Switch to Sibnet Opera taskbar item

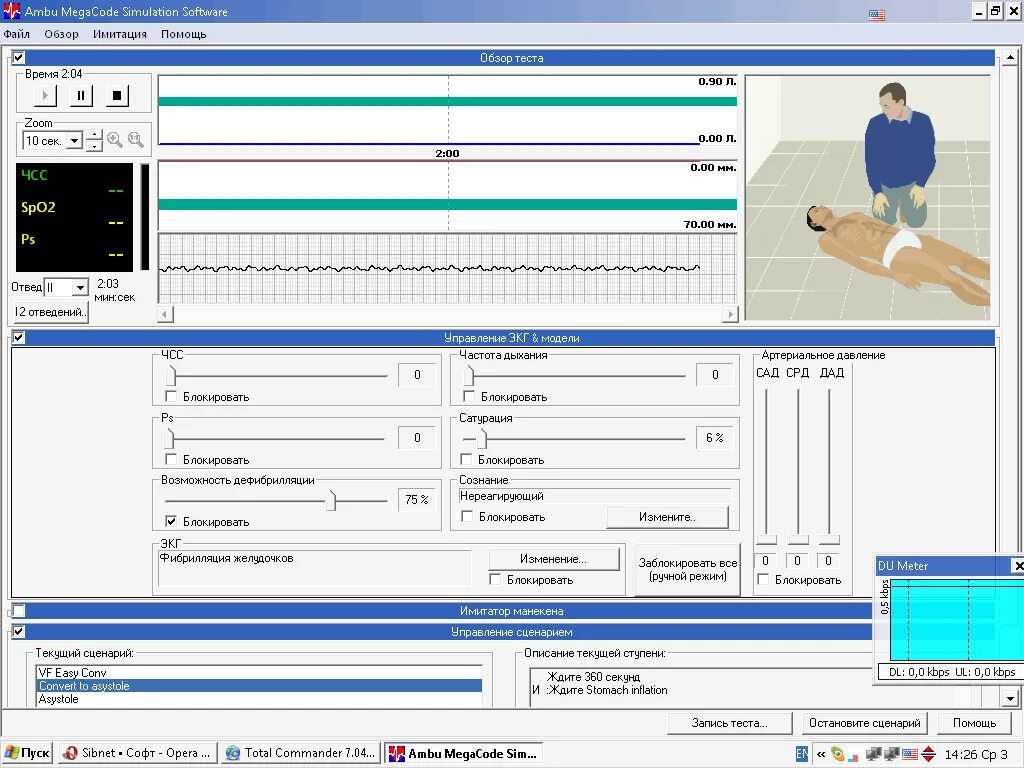pos(138,753)
